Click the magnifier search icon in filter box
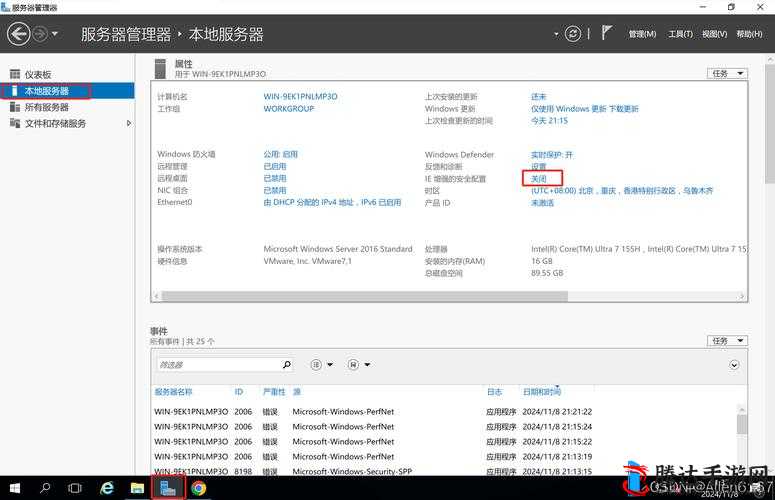775x500 pixels. [x=287, y=365]
